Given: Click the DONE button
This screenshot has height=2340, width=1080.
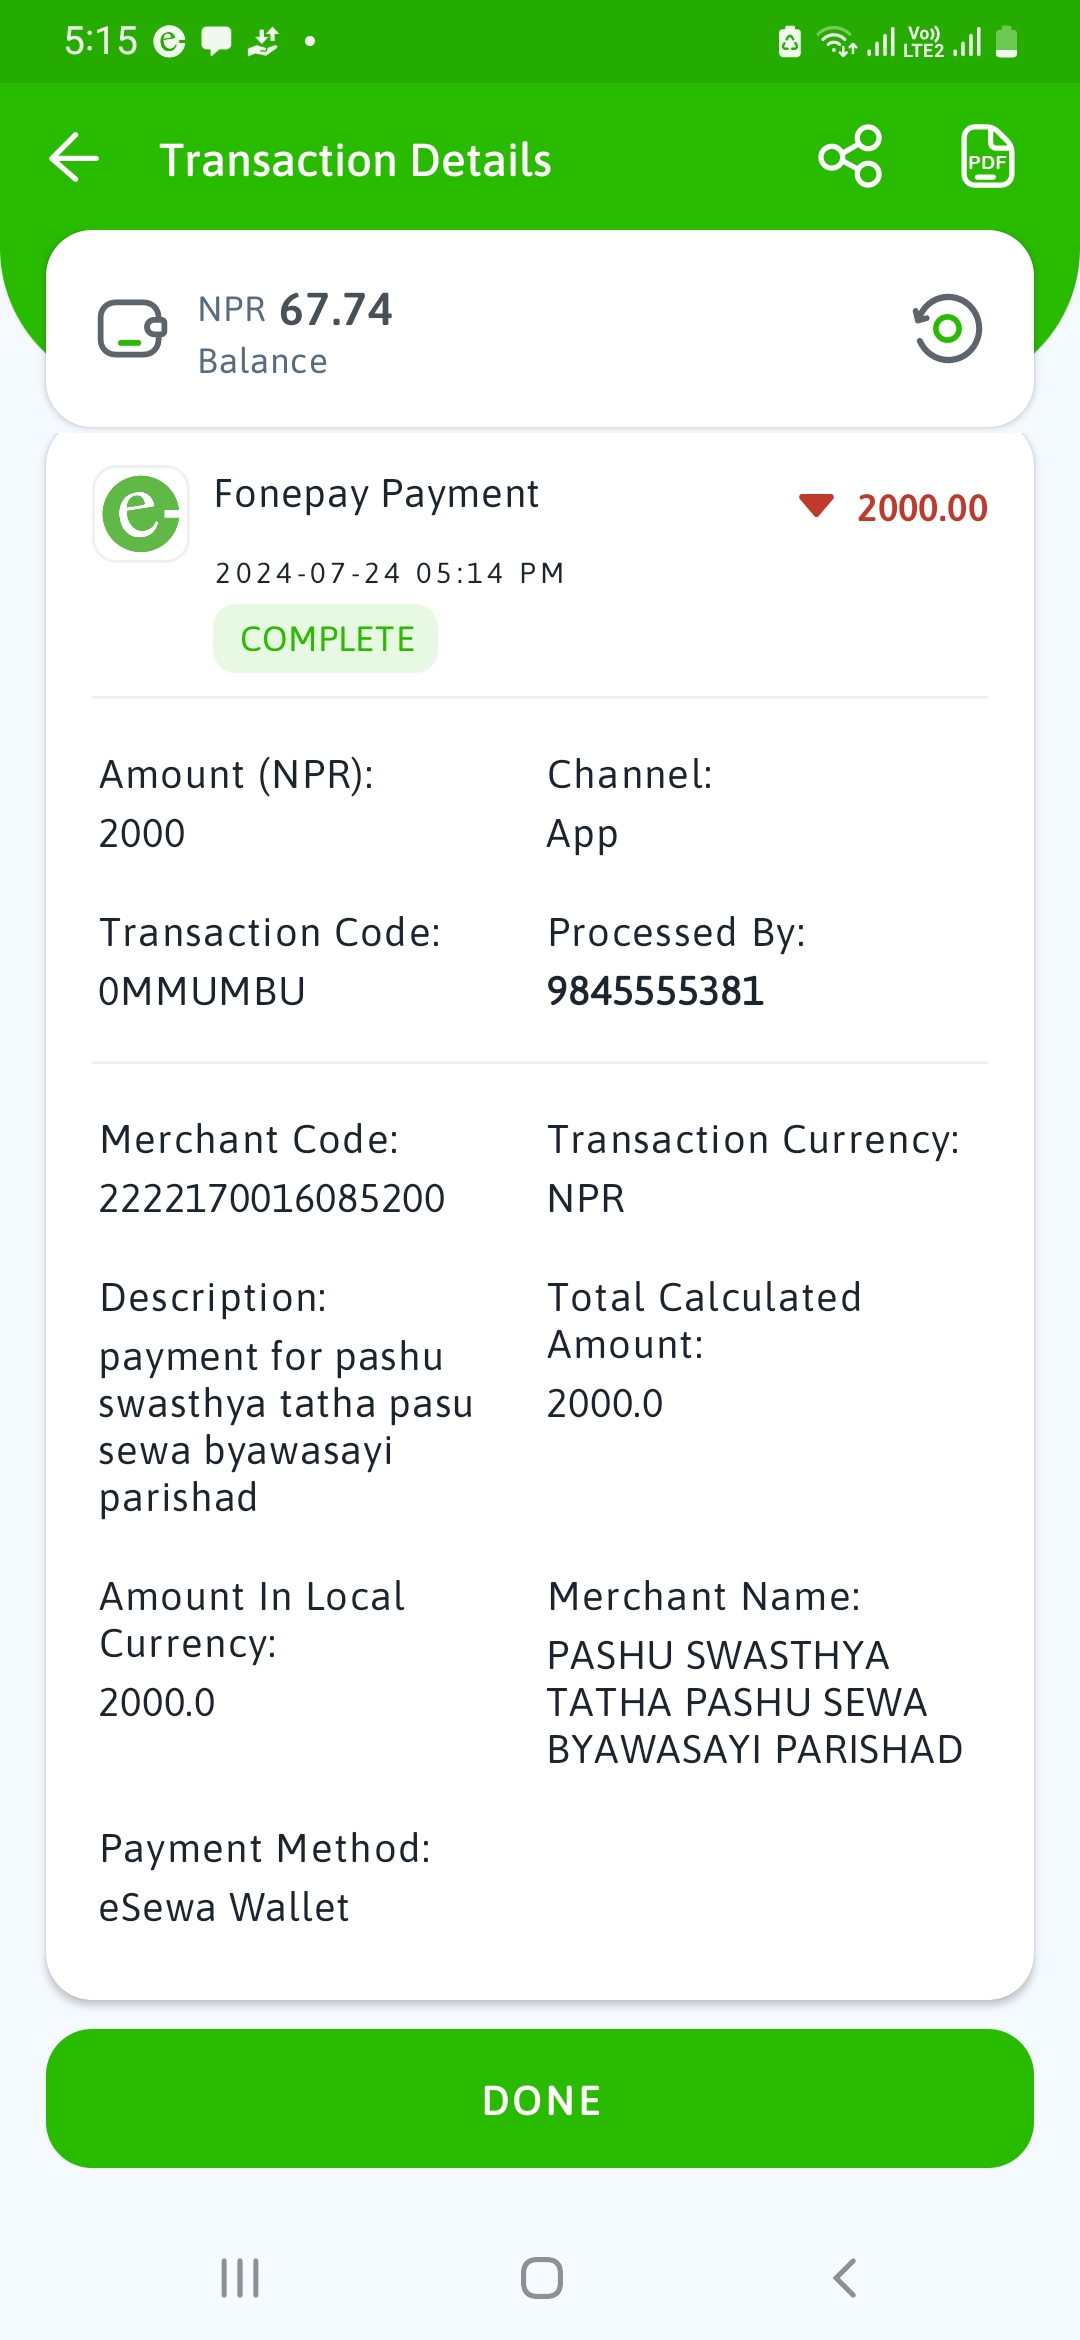Looking at the screenshot, I should [x=540, y=2098].
